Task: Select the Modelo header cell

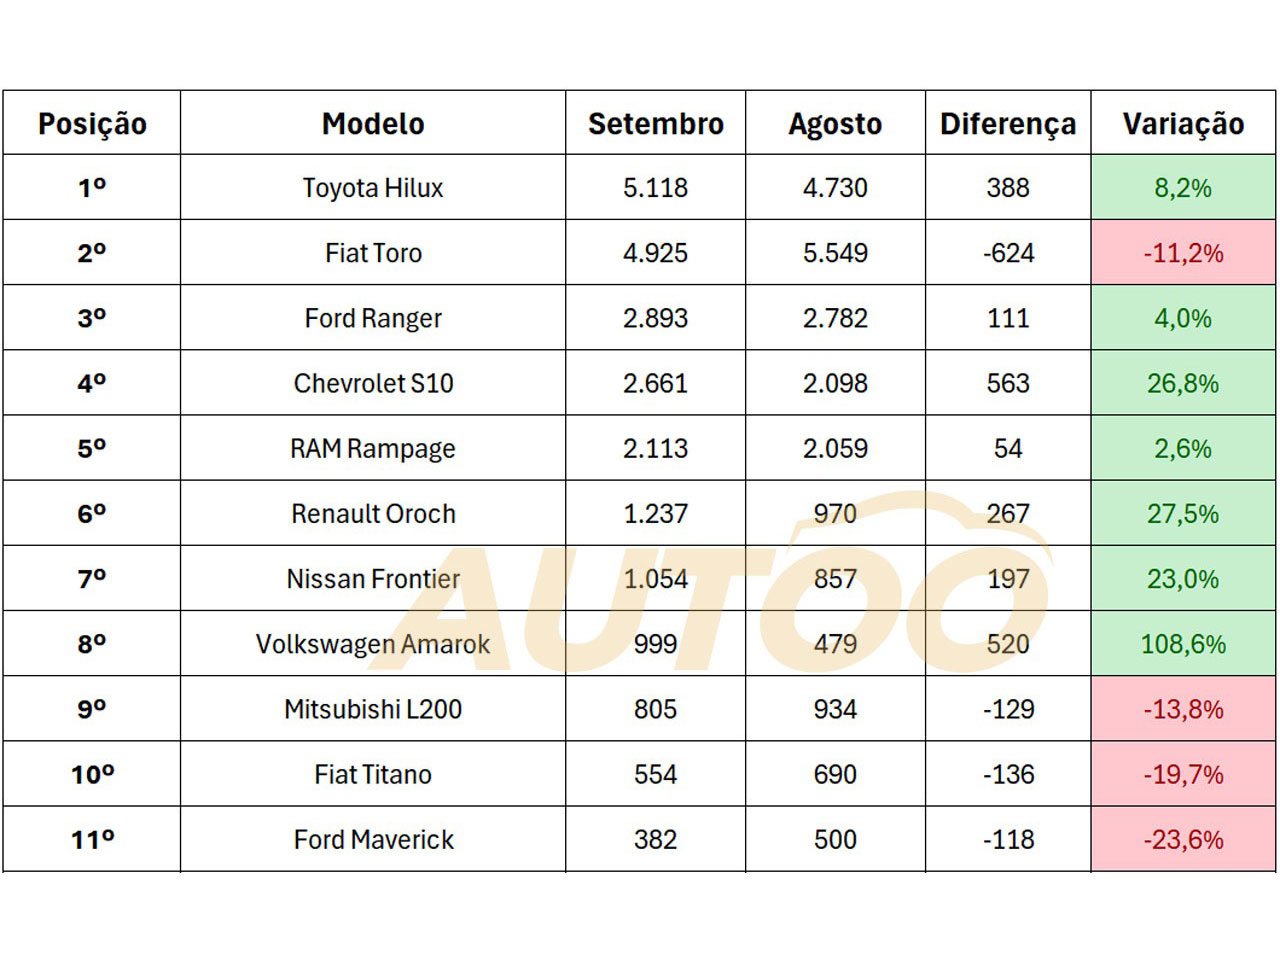Action: [373, 123]
